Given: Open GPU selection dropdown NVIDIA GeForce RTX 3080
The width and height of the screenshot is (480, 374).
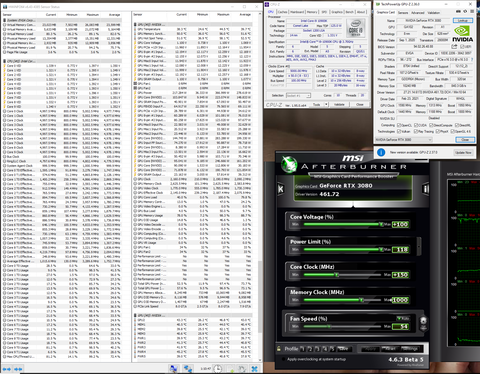Looking at the screenshot, I should pos(404,140).
